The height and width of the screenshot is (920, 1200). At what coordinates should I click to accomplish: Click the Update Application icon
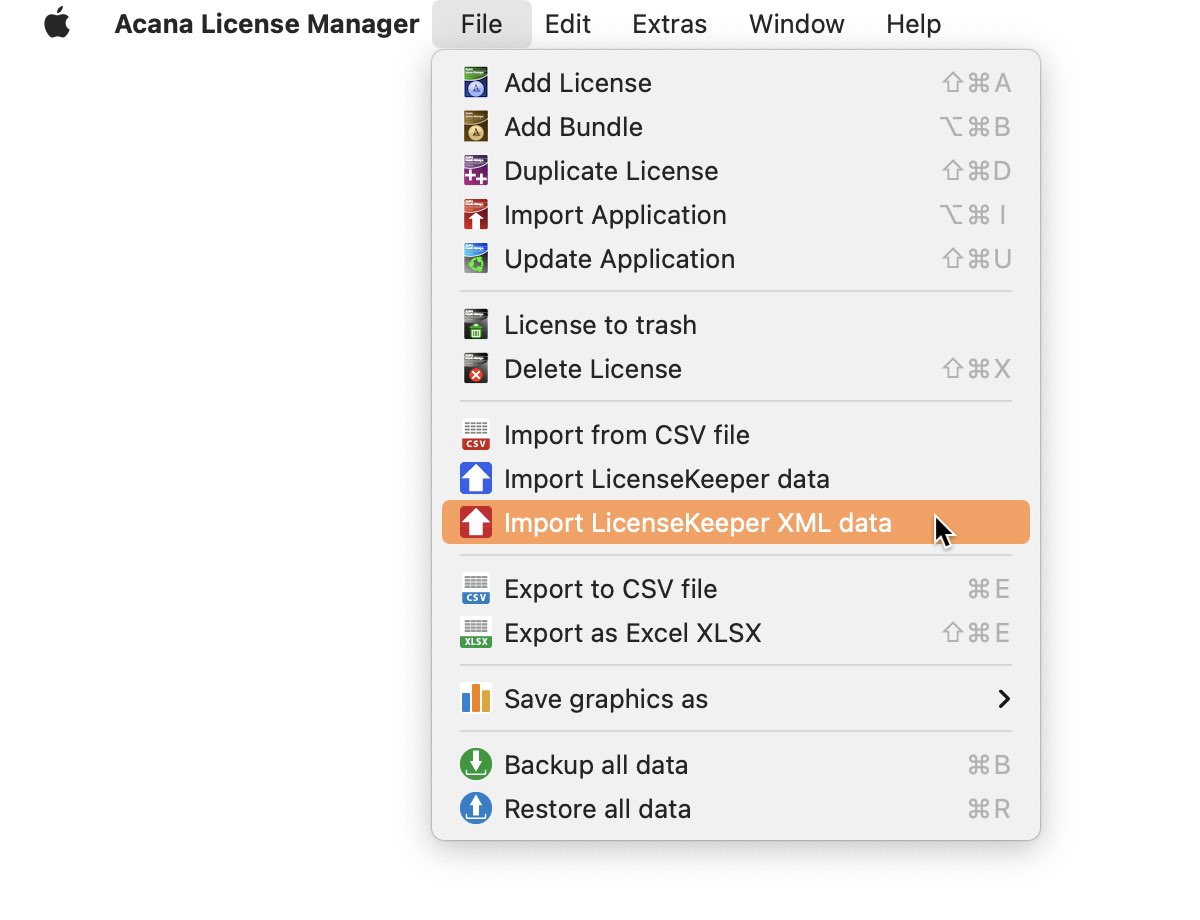(476, 259)
